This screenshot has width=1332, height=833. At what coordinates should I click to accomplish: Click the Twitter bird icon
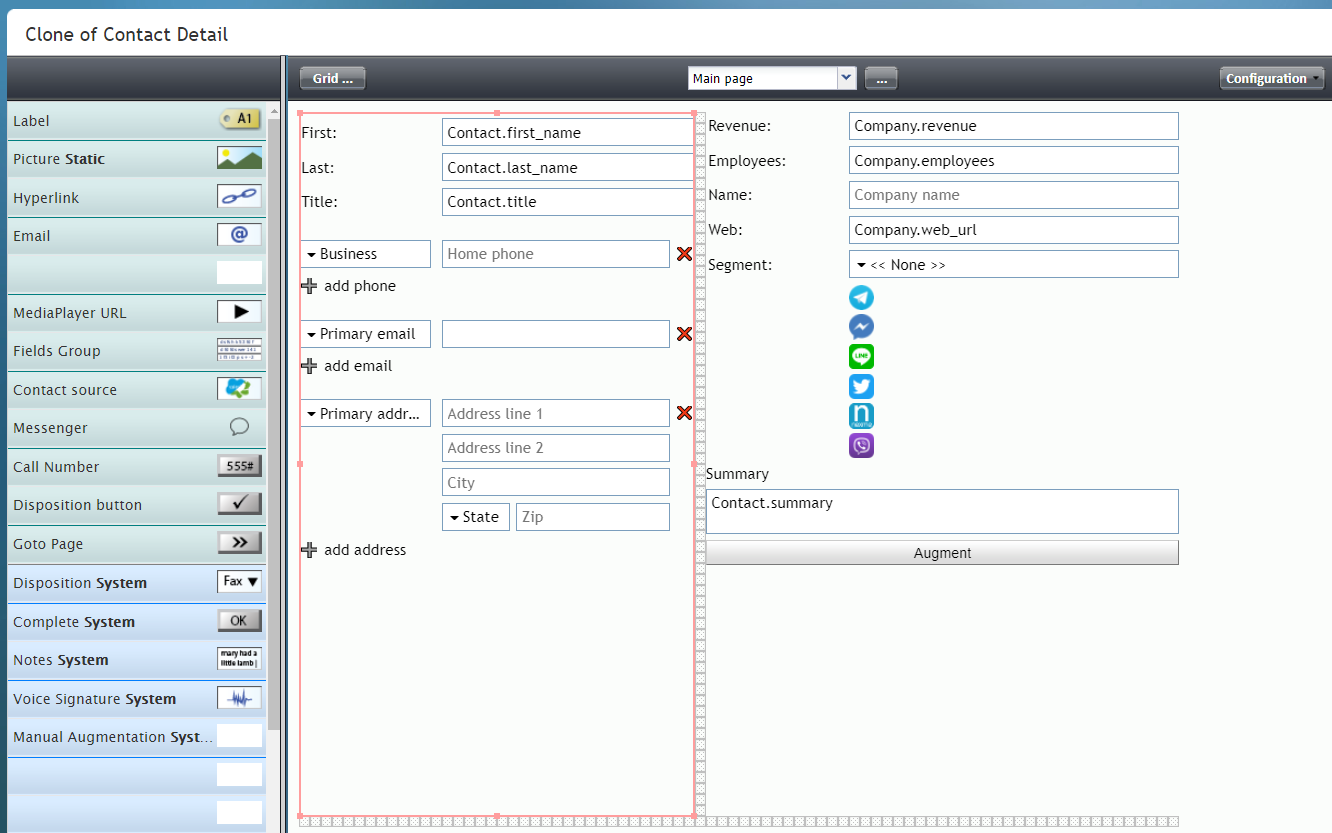(x=861, y=386)
